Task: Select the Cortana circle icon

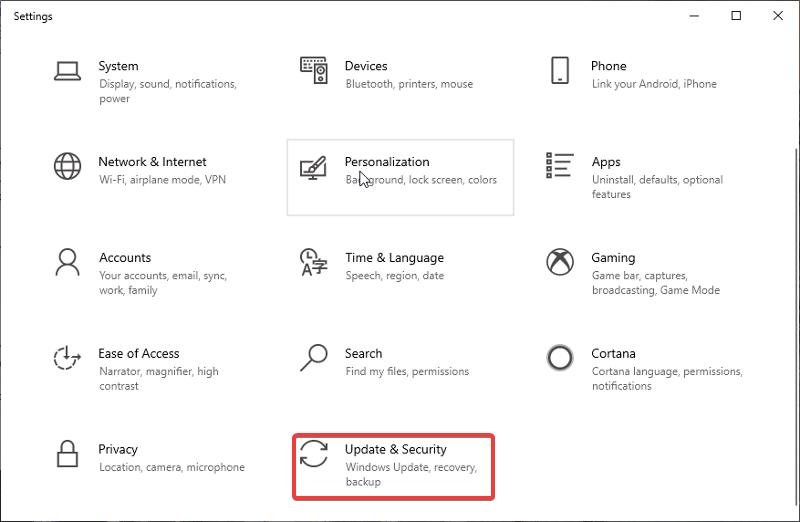Action: (560, 357)
